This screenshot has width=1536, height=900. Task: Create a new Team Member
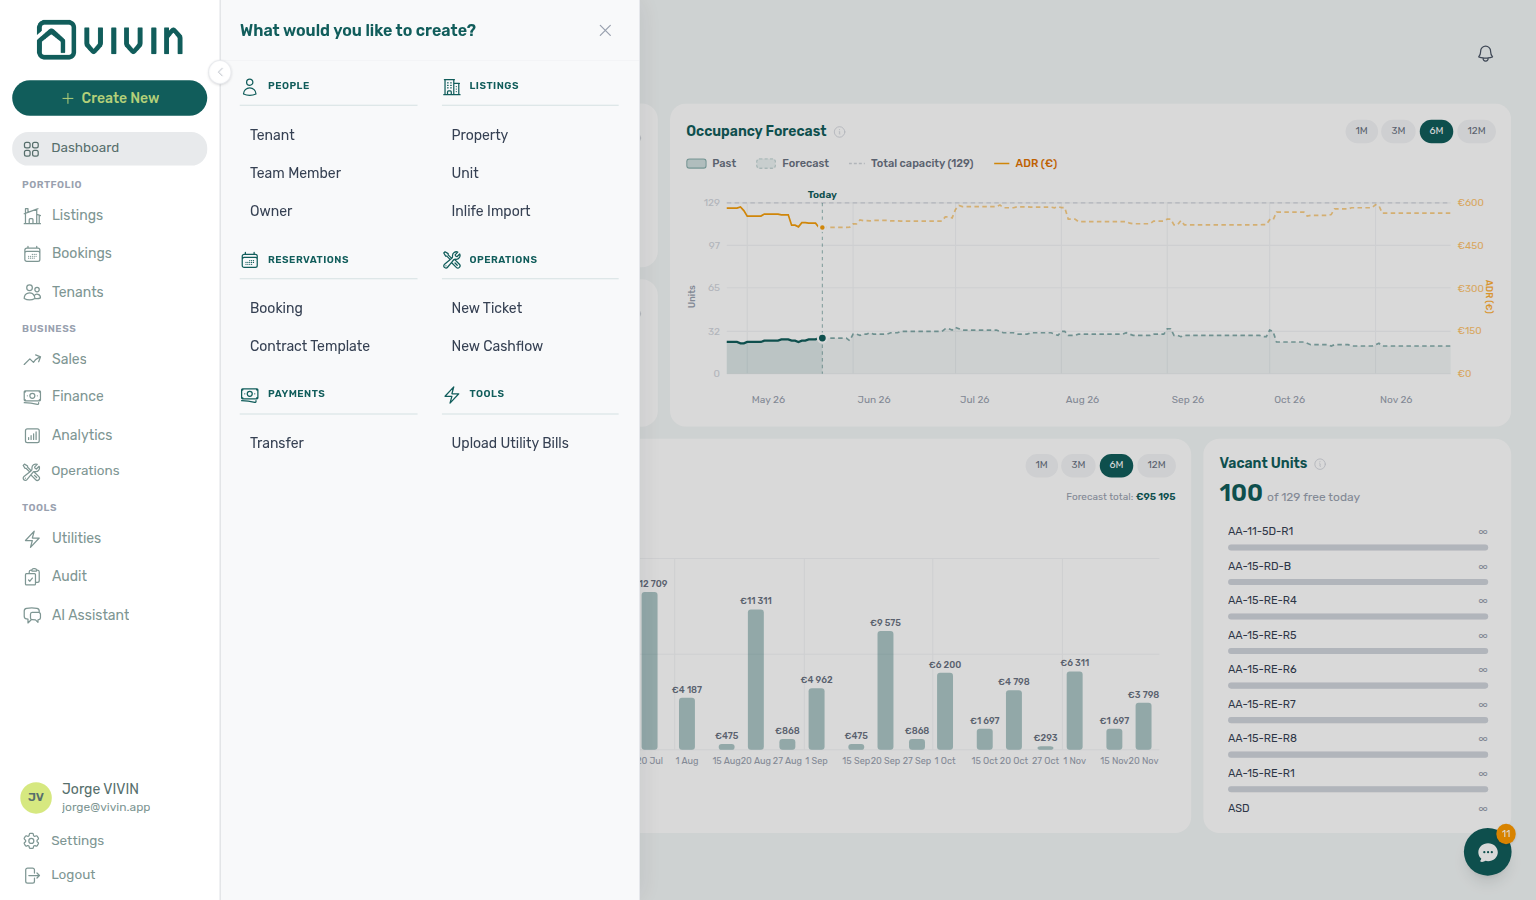point(295,173)
